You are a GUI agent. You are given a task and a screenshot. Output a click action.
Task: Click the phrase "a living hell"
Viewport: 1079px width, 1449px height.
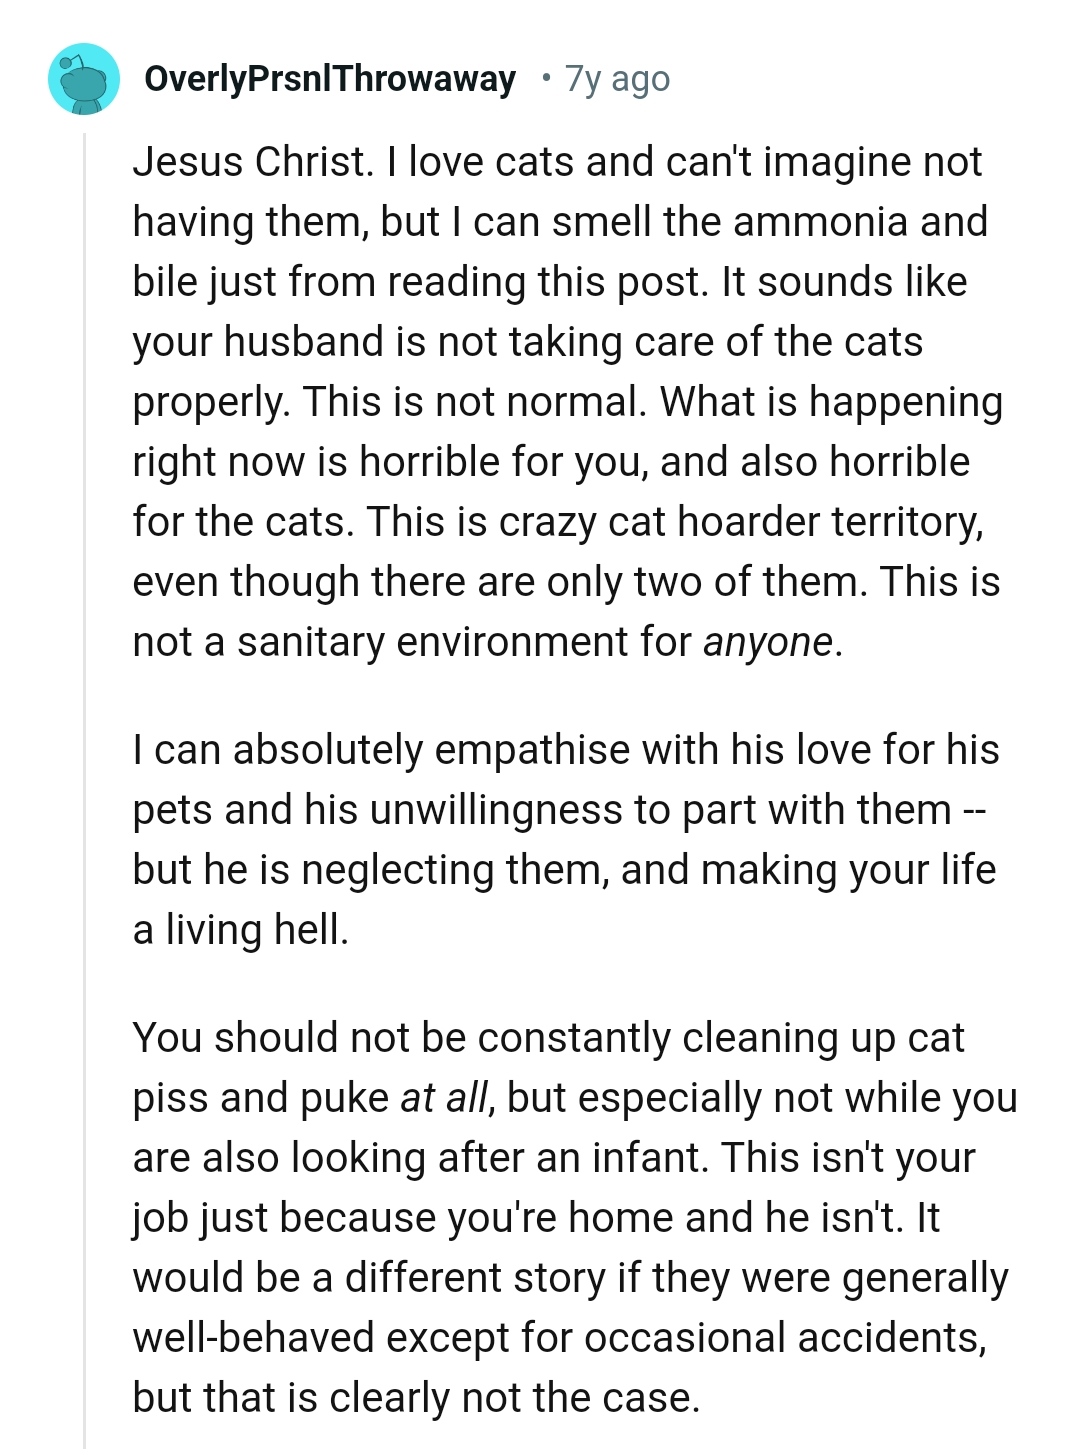click(240, 930)
